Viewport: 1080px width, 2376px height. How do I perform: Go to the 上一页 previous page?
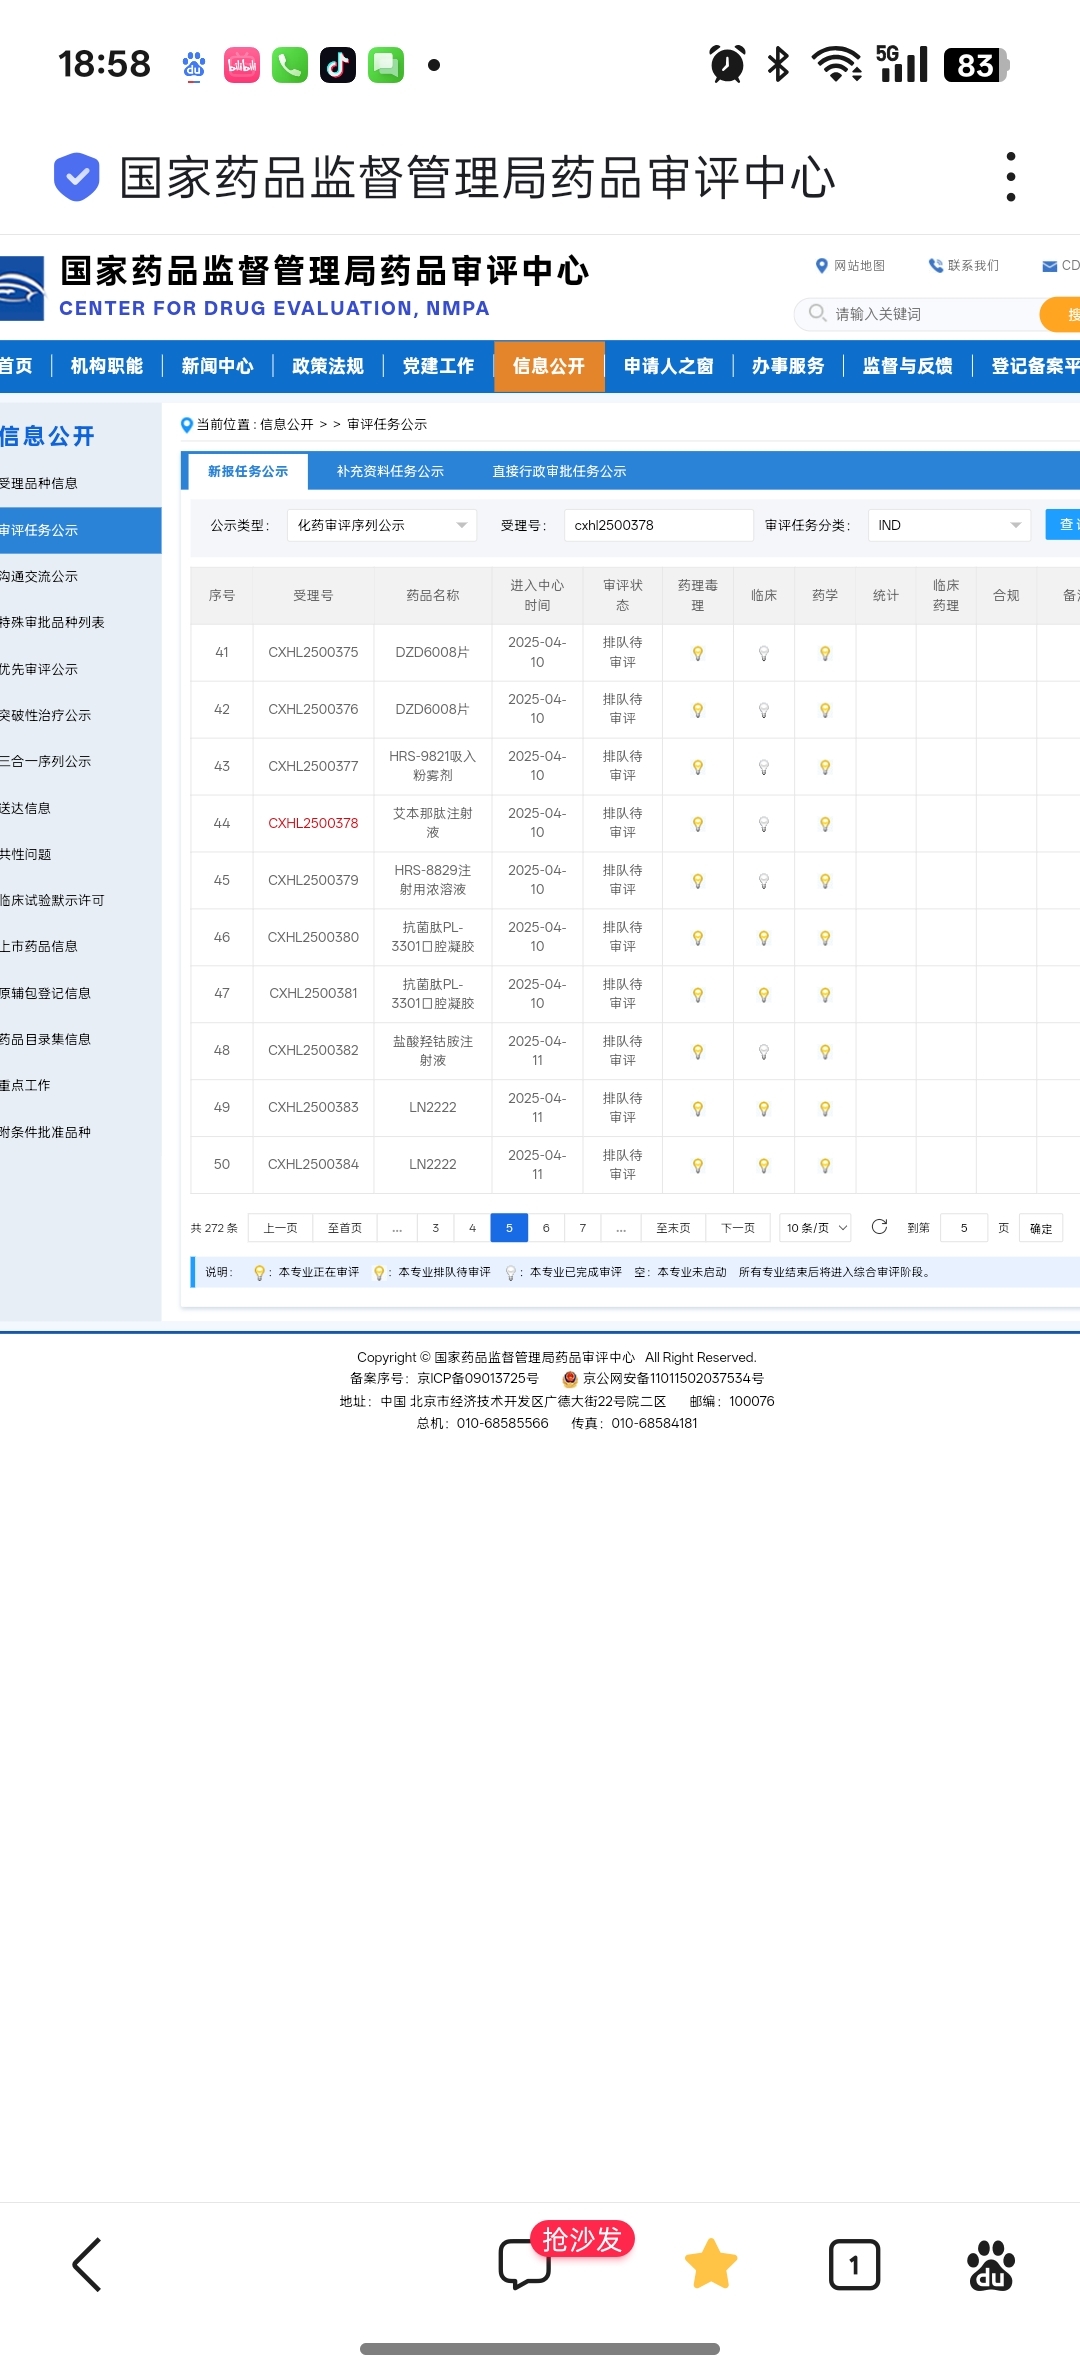[281, 1228]
